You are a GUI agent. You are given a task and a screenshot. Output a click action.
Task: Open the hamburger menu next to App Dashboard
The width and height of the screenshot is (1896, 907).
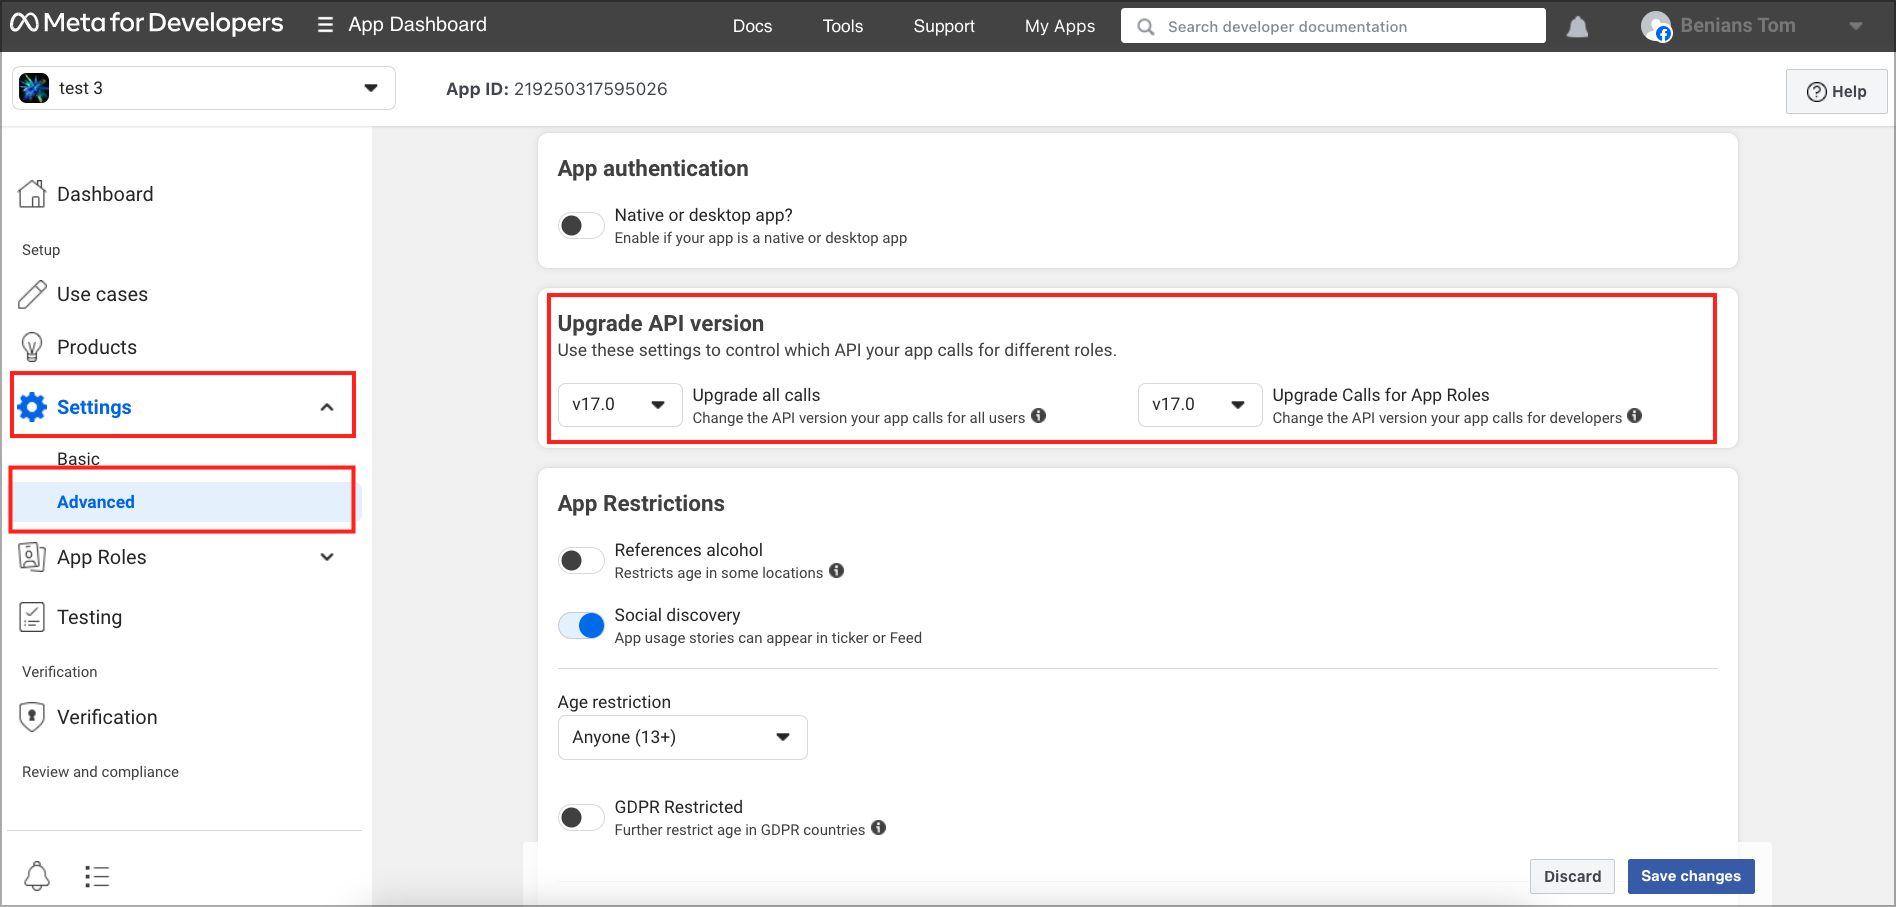coord(325,25)
